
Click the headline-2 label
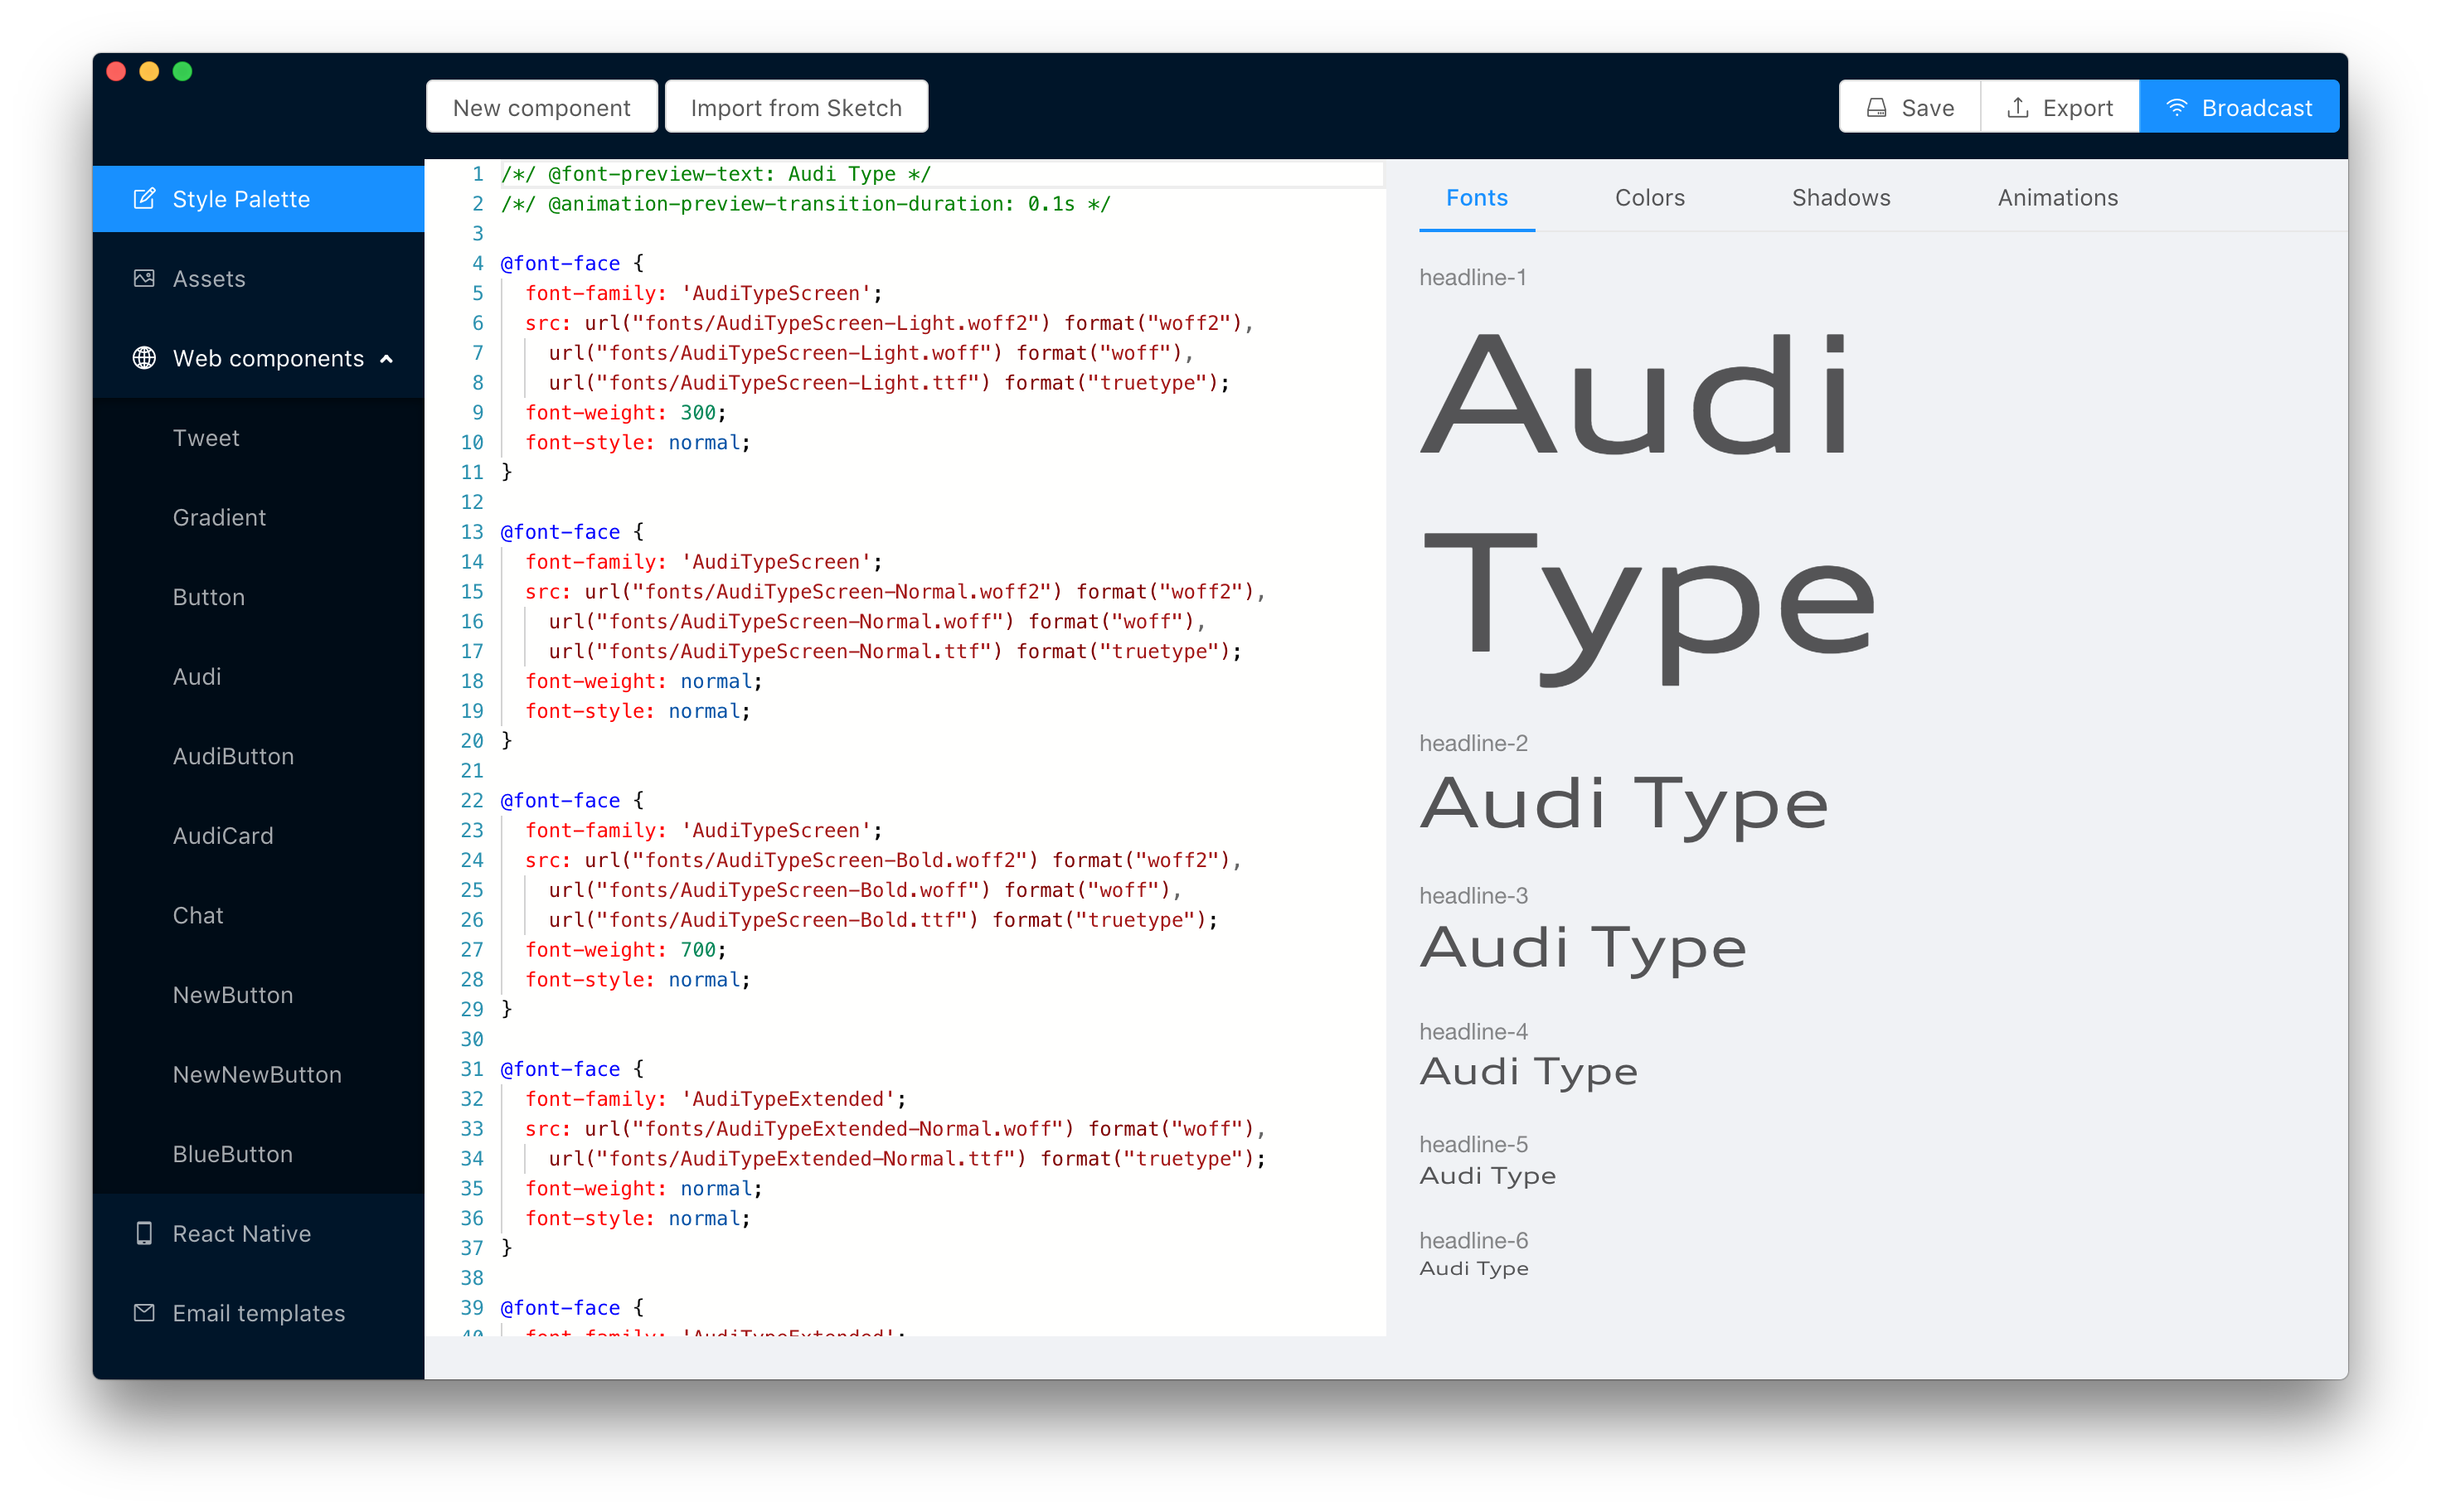coord(1473,743)
